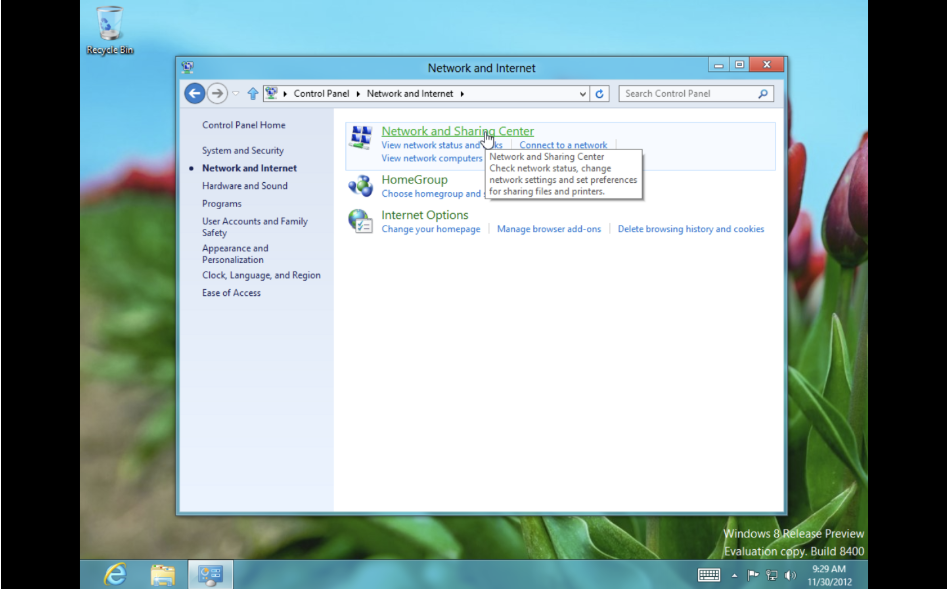
Task: Click the Action Center flag icon
Action: click(x=753, y=575)
